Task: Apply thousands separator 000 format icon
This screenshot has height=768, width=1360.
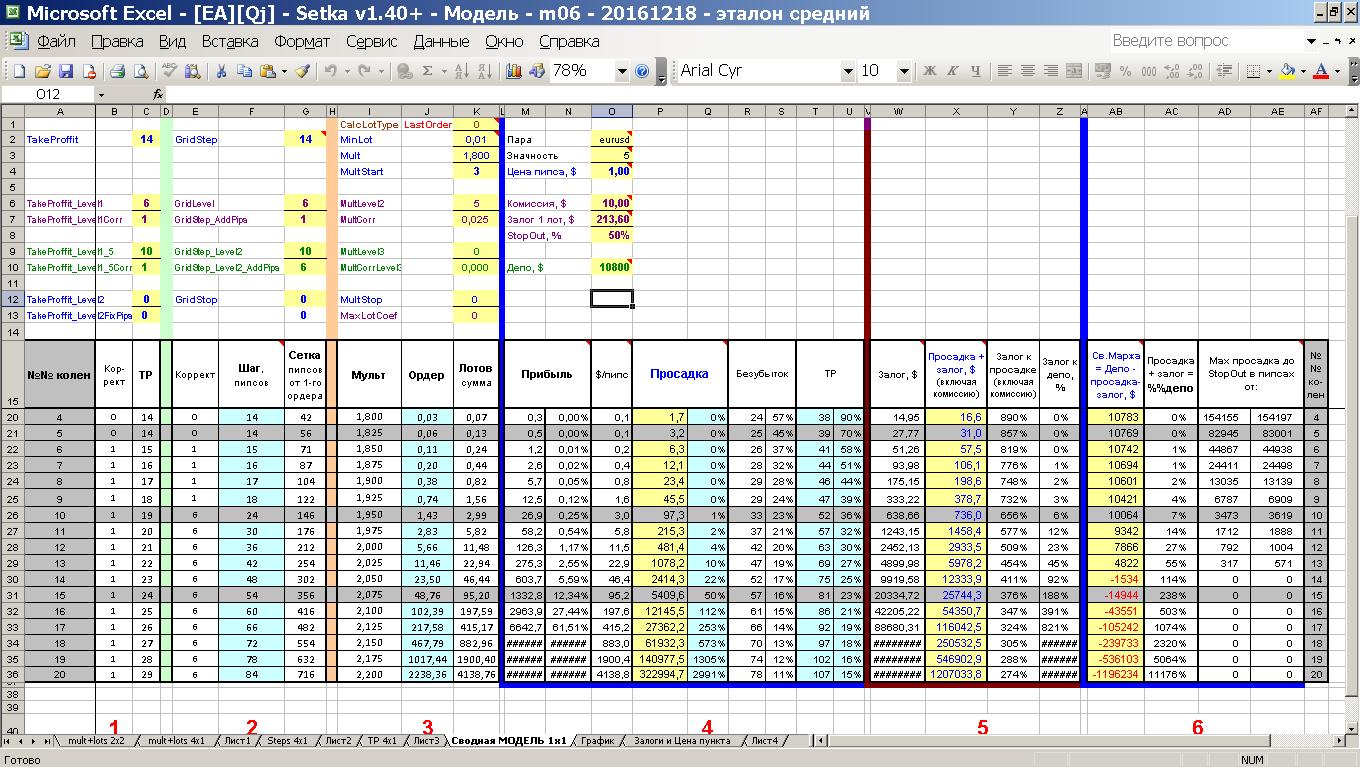Action: (x=1149, y=71)
